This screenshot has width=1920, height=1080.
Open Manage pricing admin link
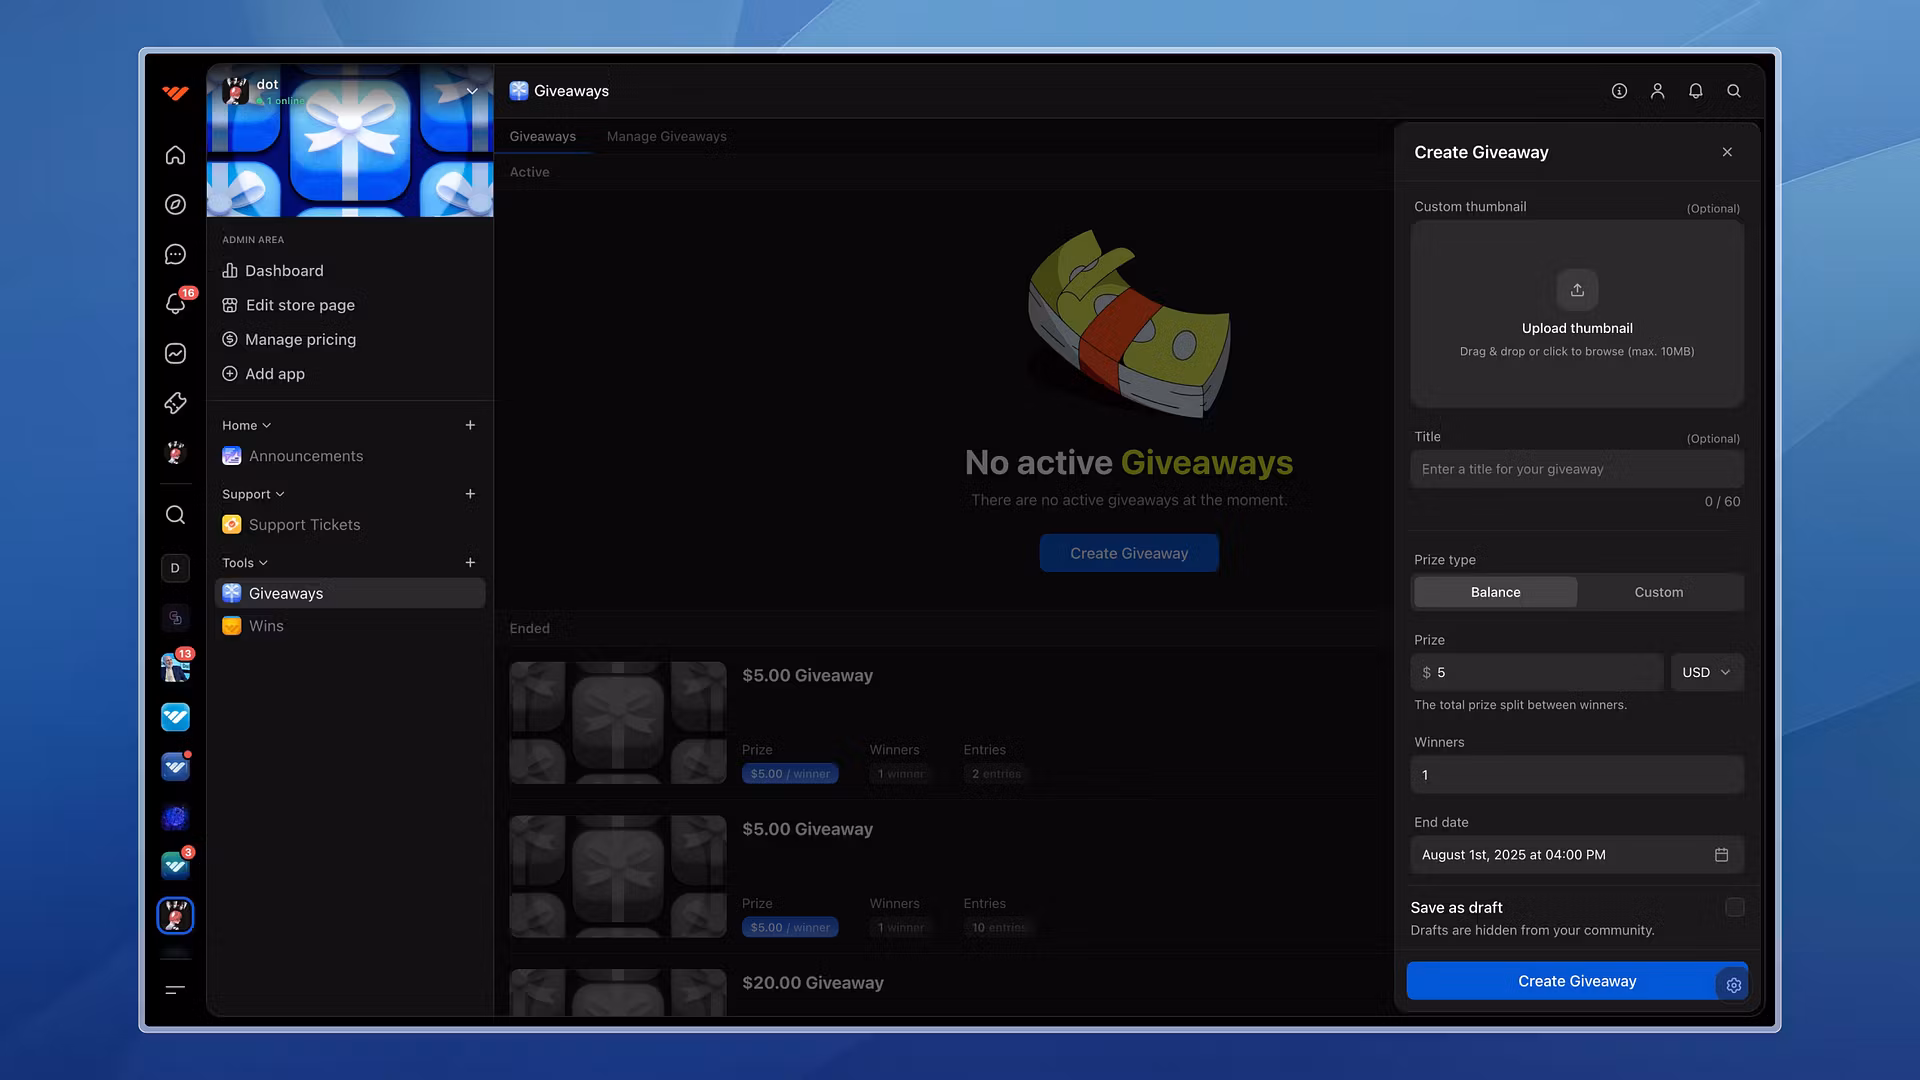click(x=300, y=339)
